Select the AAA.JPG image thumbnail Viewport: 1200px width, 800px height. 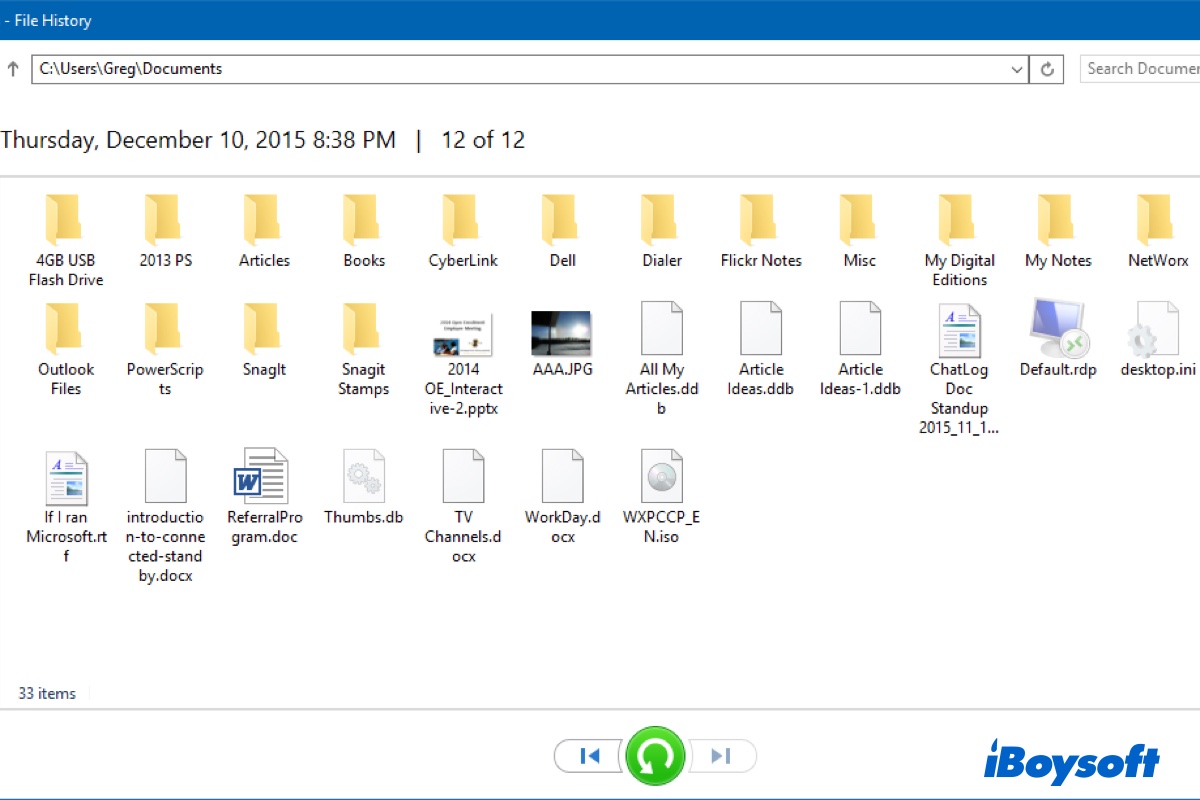click(561, 333)
